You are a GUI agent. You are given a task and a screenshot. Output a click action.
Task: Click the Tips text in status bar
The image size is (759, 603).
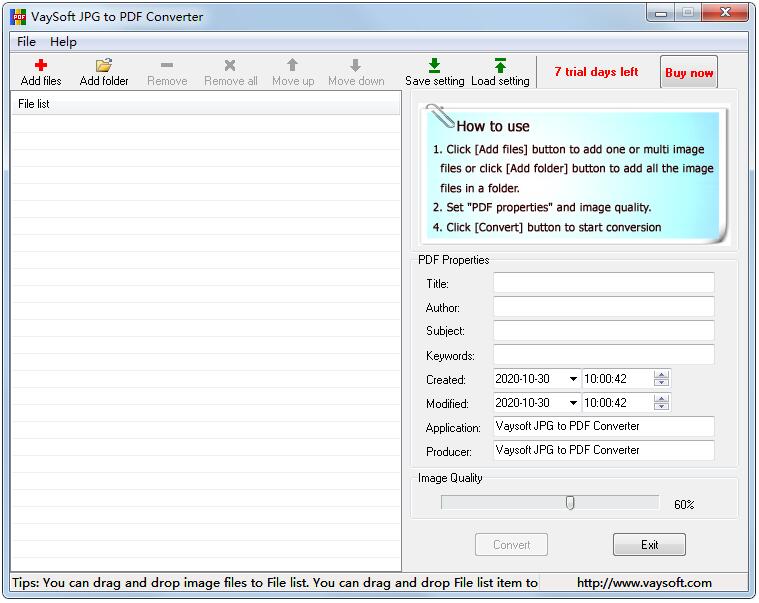pyautogui.click(x=274, y=583)
